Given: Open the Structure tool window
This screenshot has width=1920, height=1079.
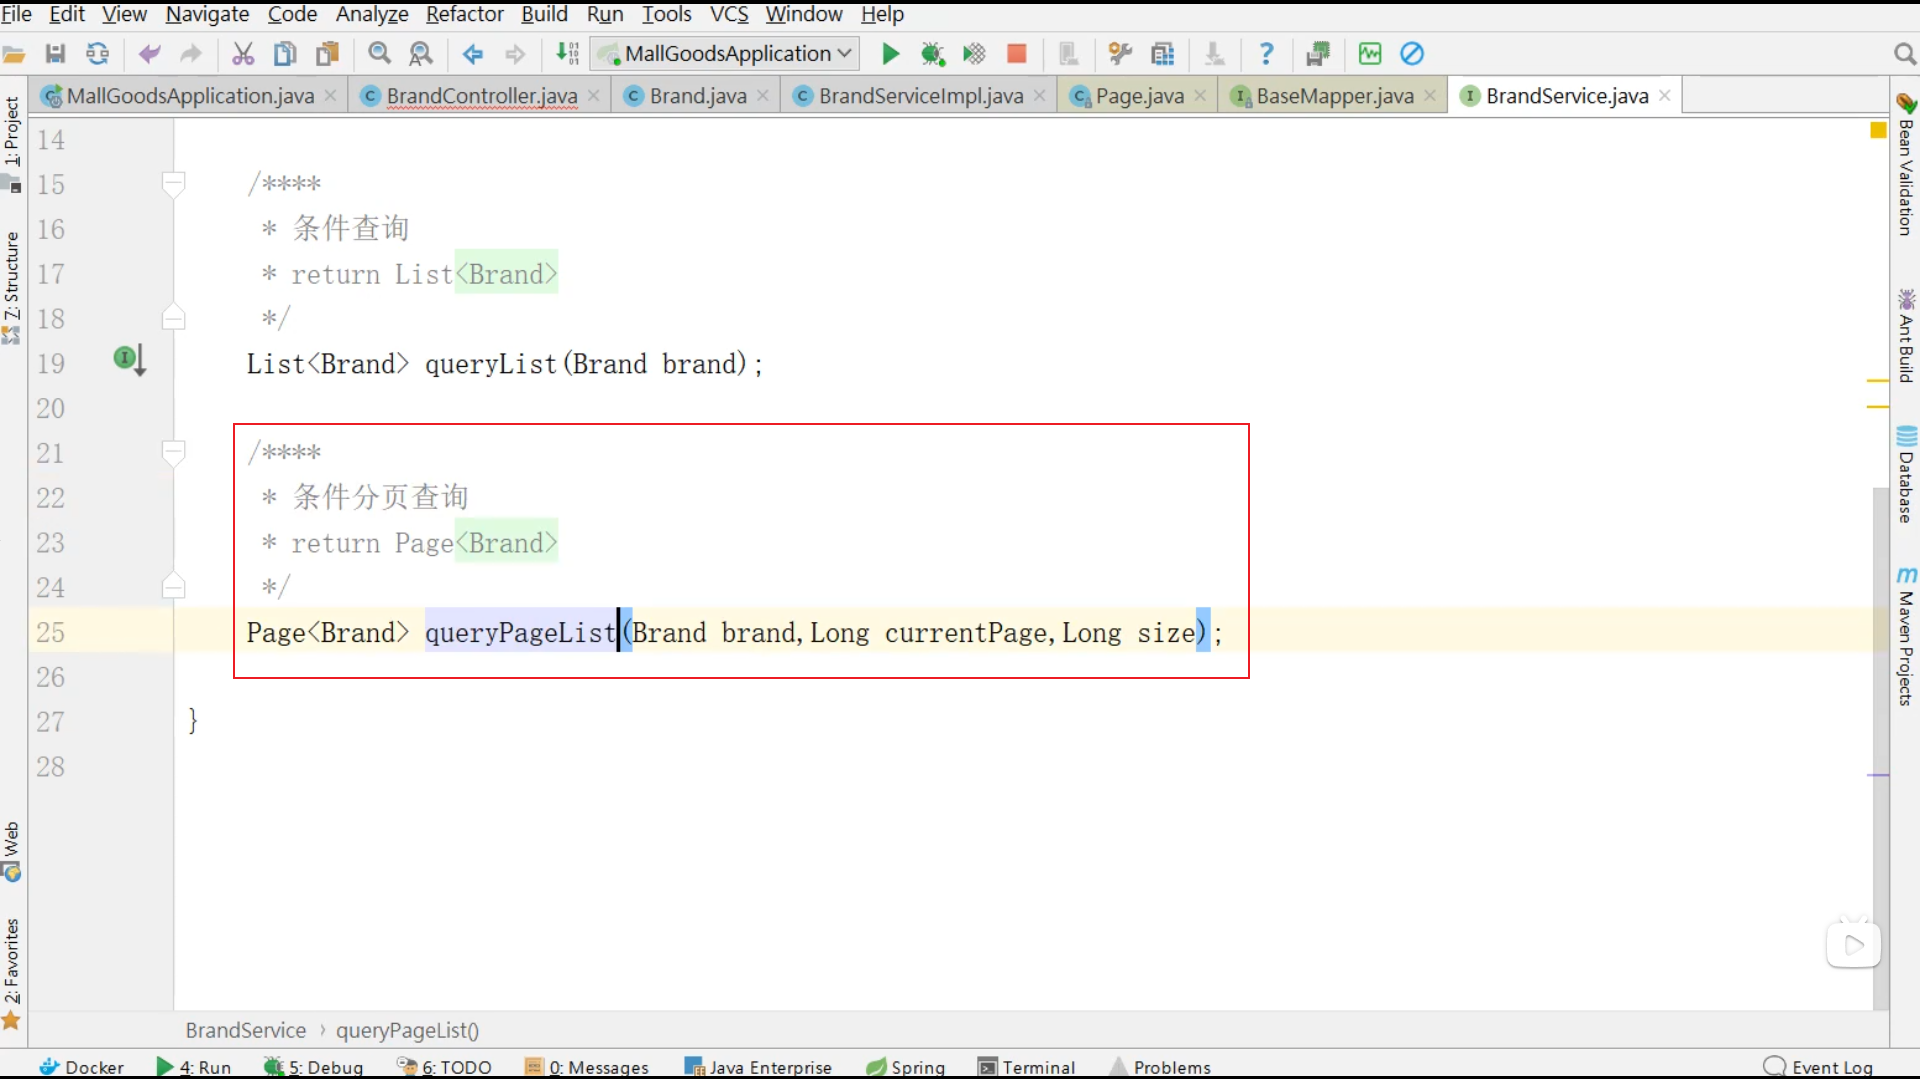Looking at the screenshot, I should pos(12,288).
